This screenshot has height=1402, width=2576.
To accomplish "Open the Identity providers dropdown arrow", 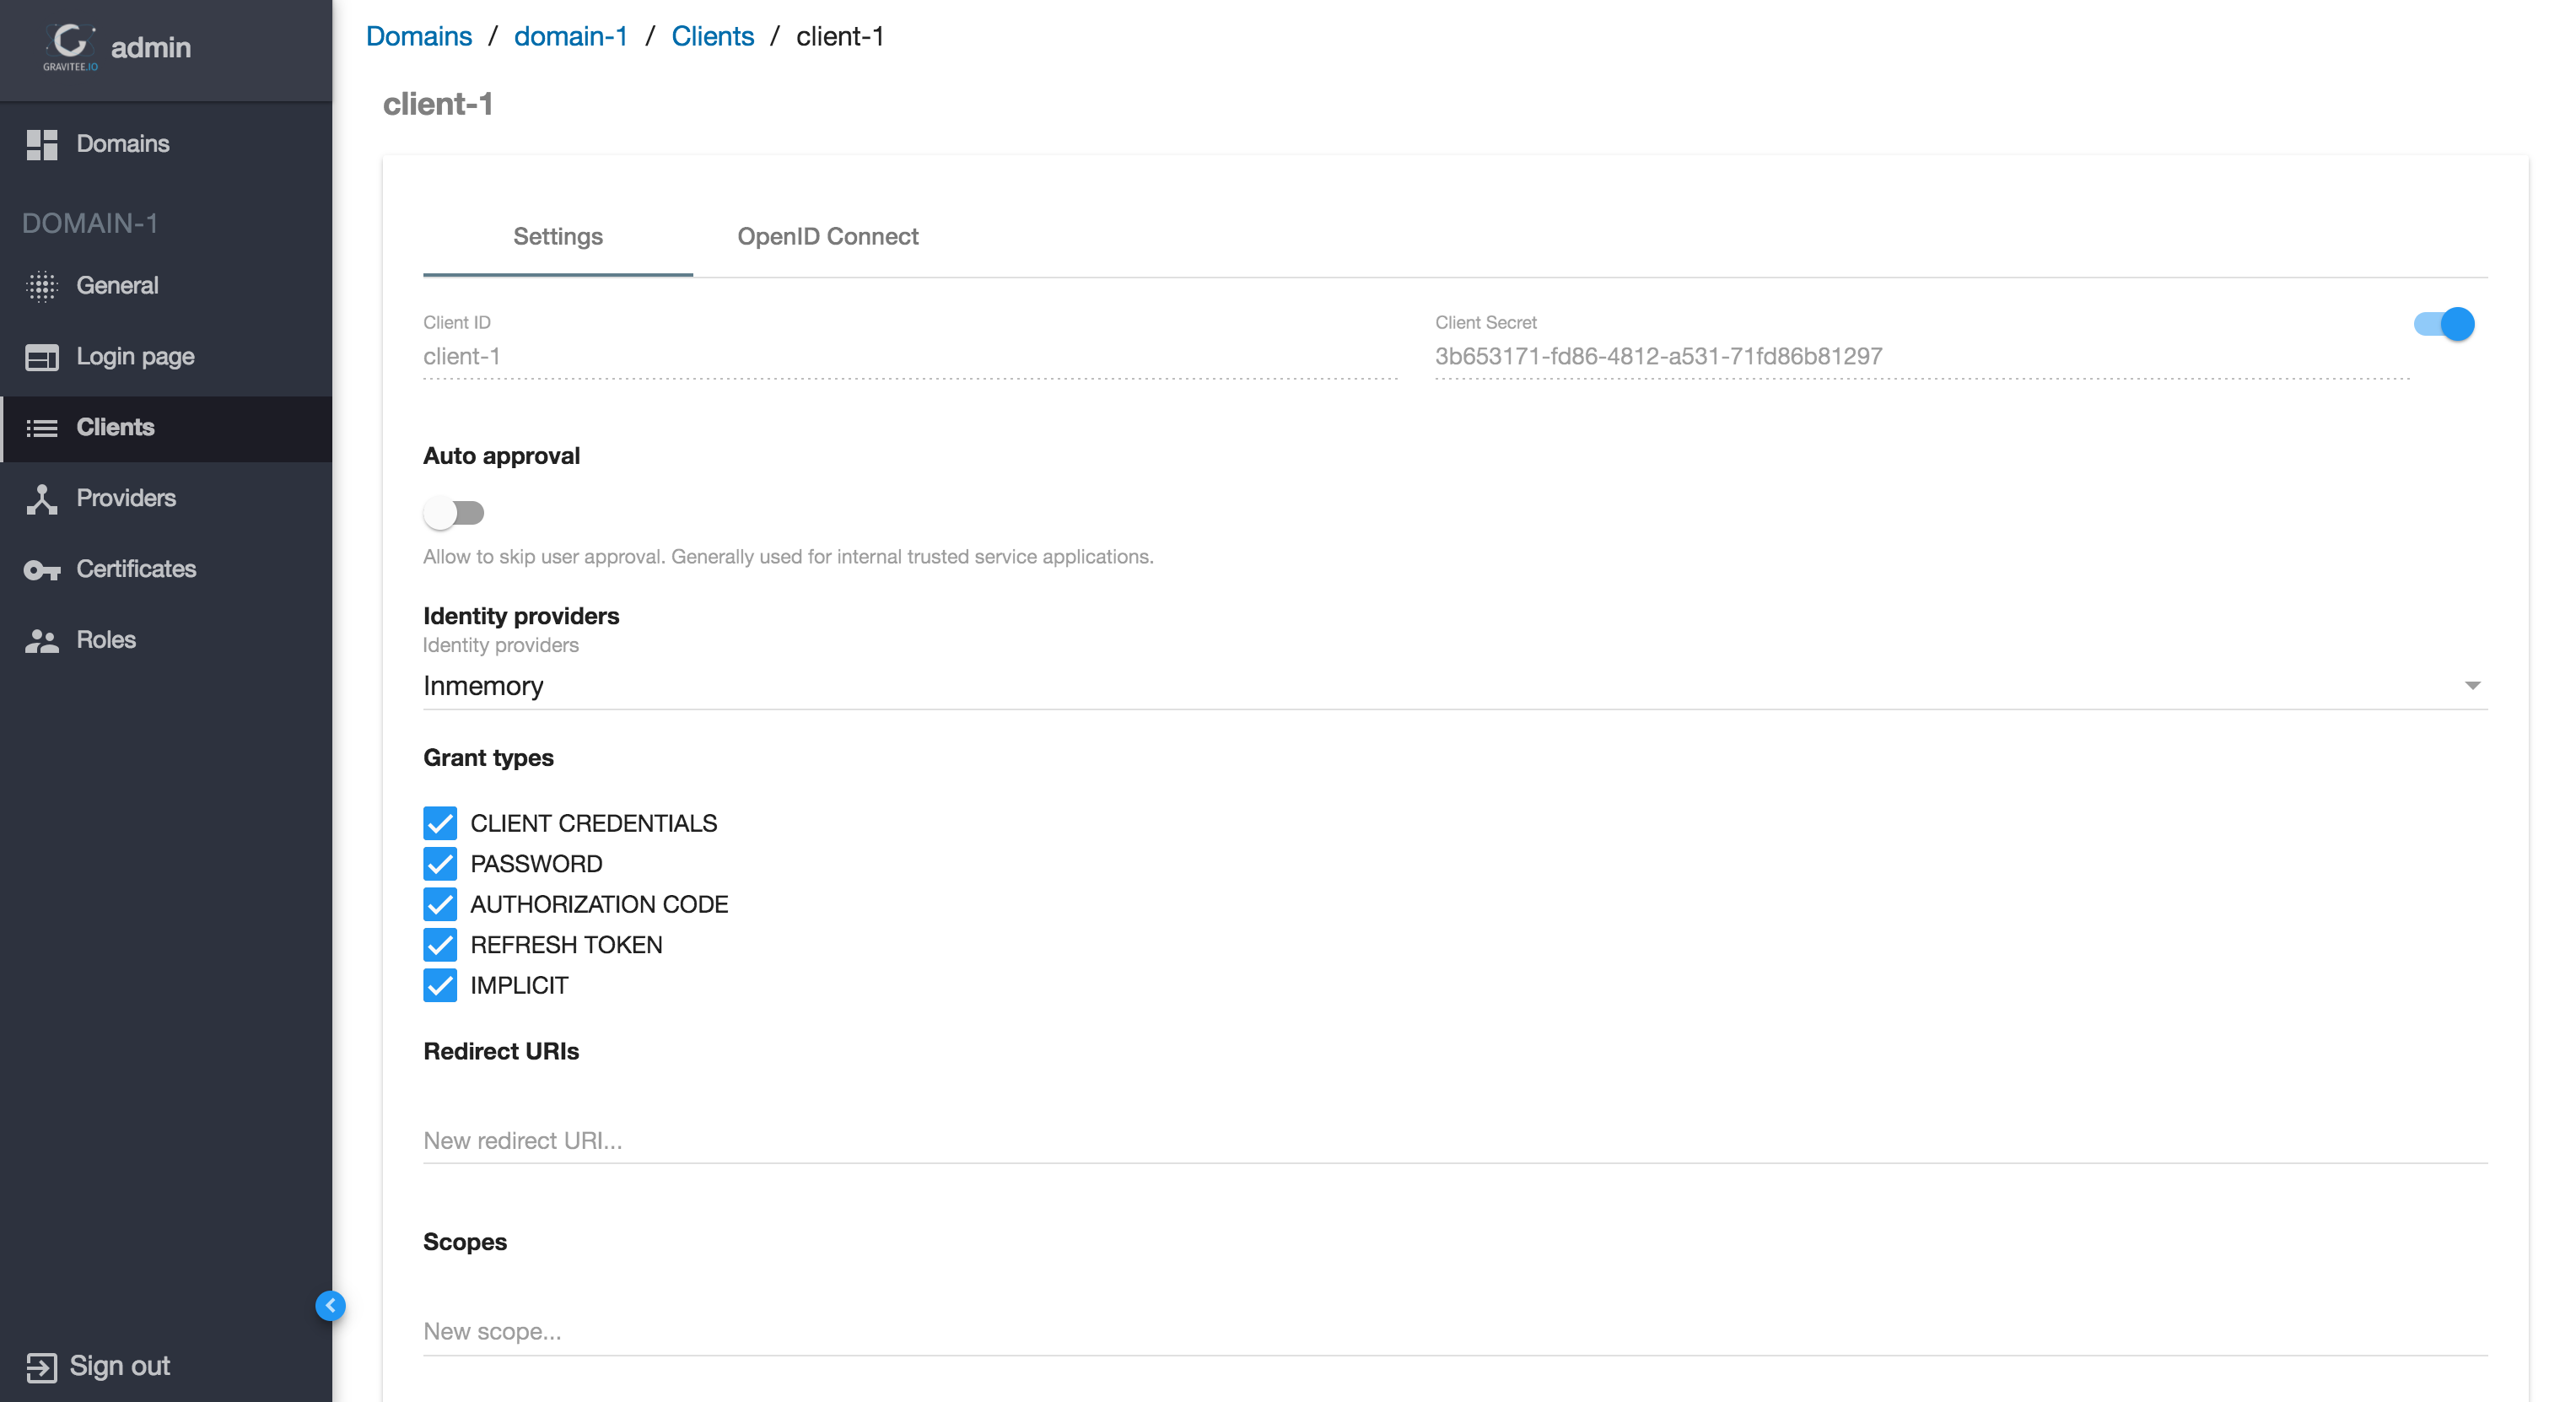I will click(2472, 685).
